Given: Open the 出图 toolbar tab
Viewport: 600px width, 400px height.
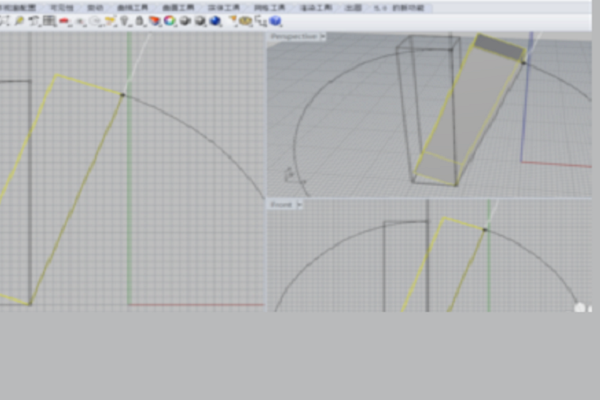Looking at the screenshot, I should pos(353,7).
